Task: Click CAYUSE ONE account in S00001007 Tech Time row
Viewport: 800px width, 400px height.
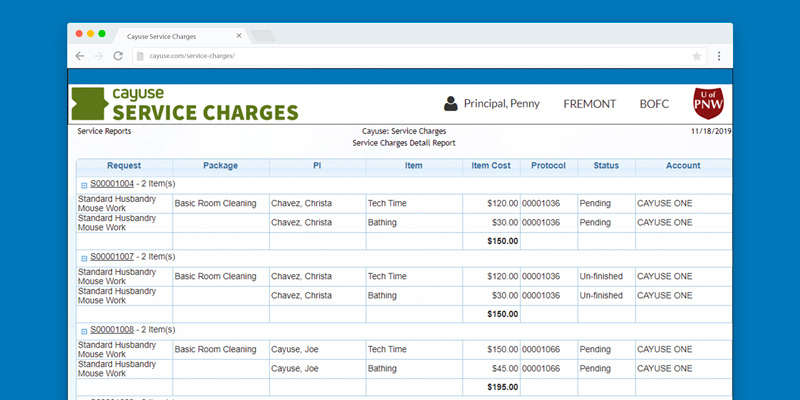Action: tap(665, 277)
